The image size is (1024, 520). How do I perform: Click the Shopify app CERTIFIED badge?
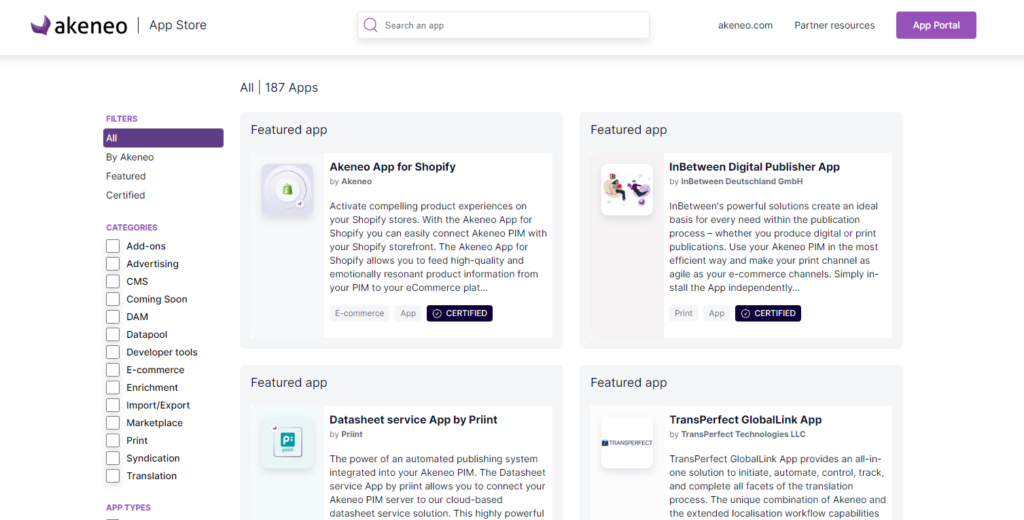click(x=460, y=313)
